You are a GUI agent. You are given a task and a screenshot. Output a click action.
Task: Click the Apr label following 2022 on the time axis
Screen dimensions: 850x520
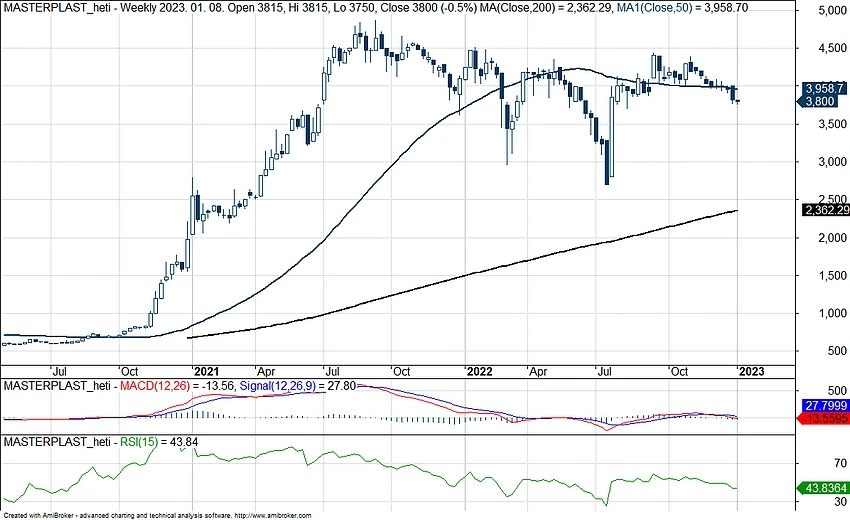click(x=538, y=372)
